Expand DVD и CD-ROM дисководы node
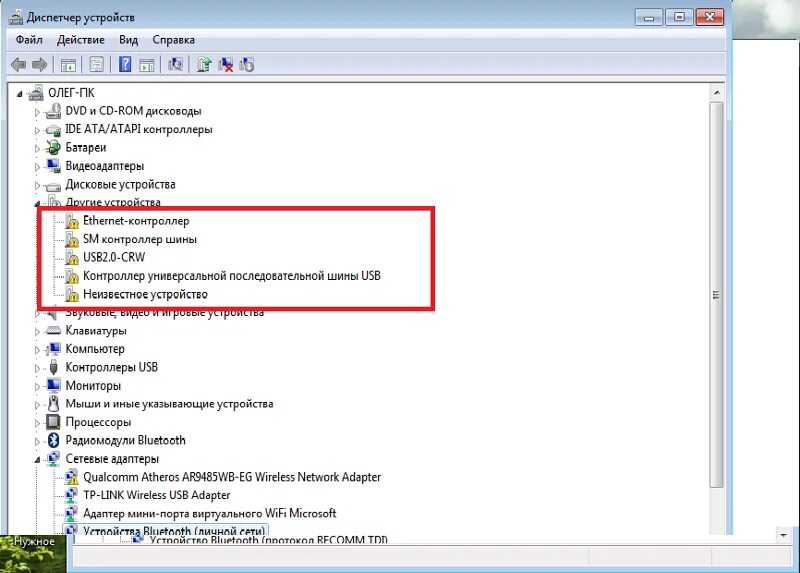This screenshot has height=573, width=800. tap(37, 112)
